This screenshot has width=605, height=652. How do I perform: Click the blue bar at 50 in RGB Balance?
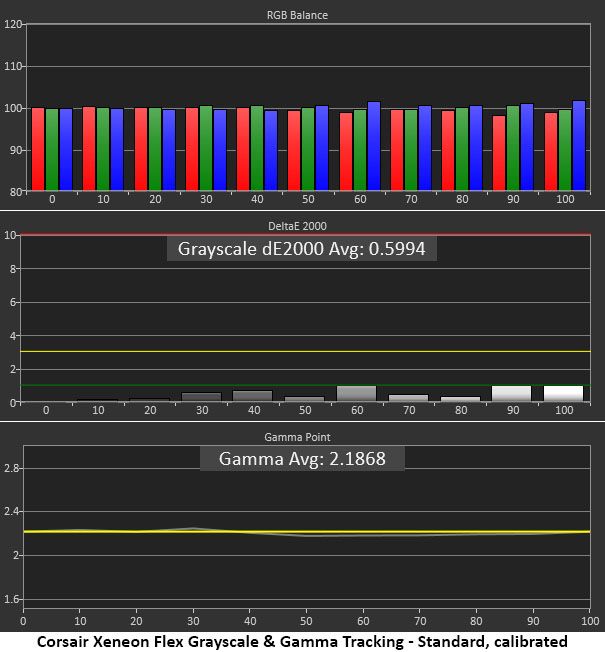tap(322, 148)
